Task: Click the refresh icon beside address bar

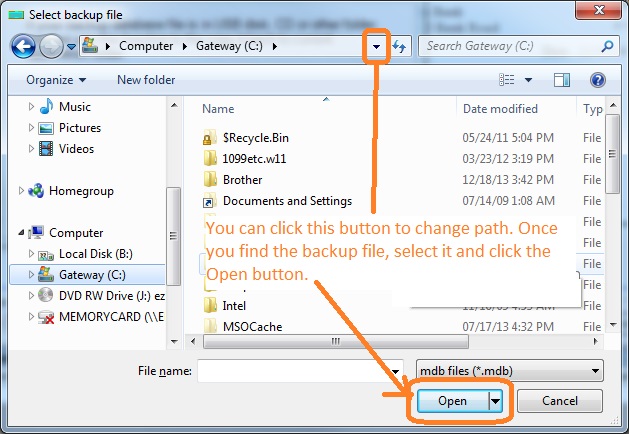Action: point(401,46)
